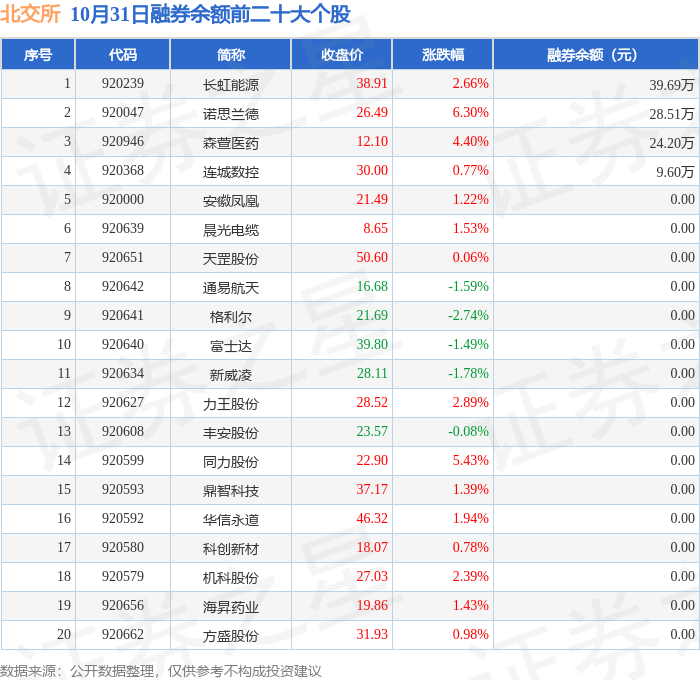The width and height of the screenshot is (700, 680).
Task: Select stock name 同力股份
Action: 231,462
